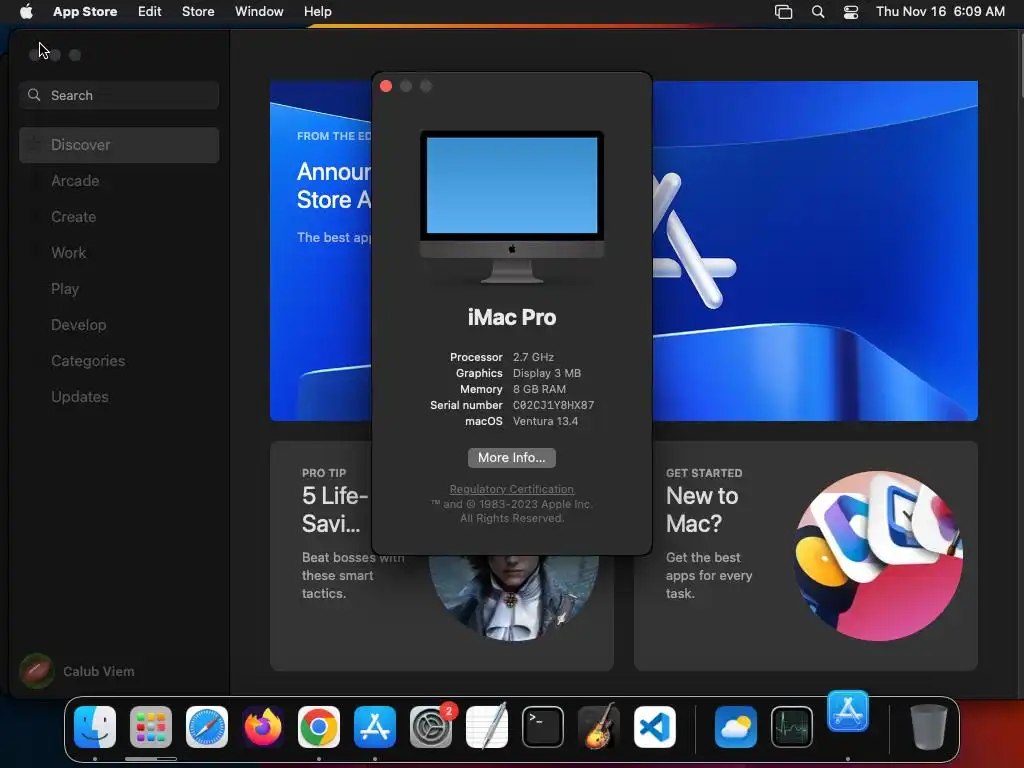Open Develop in the sidebar
This screenshot has width=1024, height=768.
pos(119,325)
